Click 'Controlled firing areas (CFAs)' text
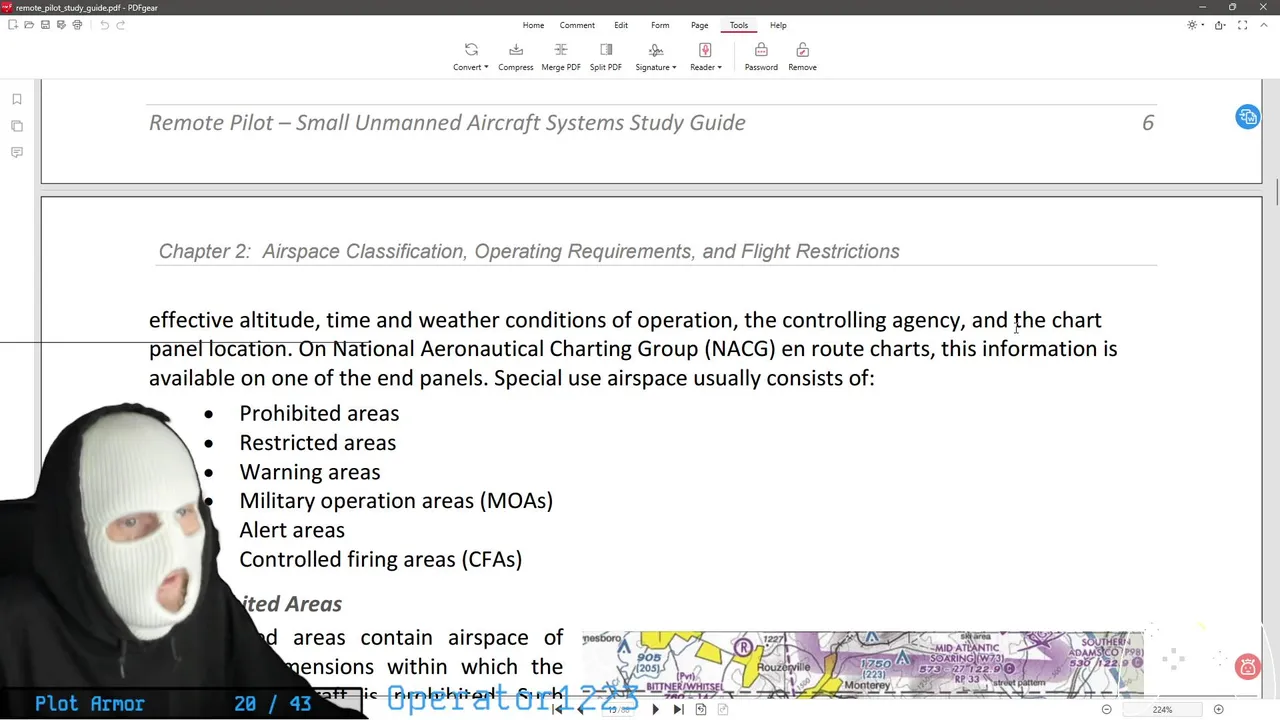Viewport: 1280px width, 720px height. coord(380,559)
